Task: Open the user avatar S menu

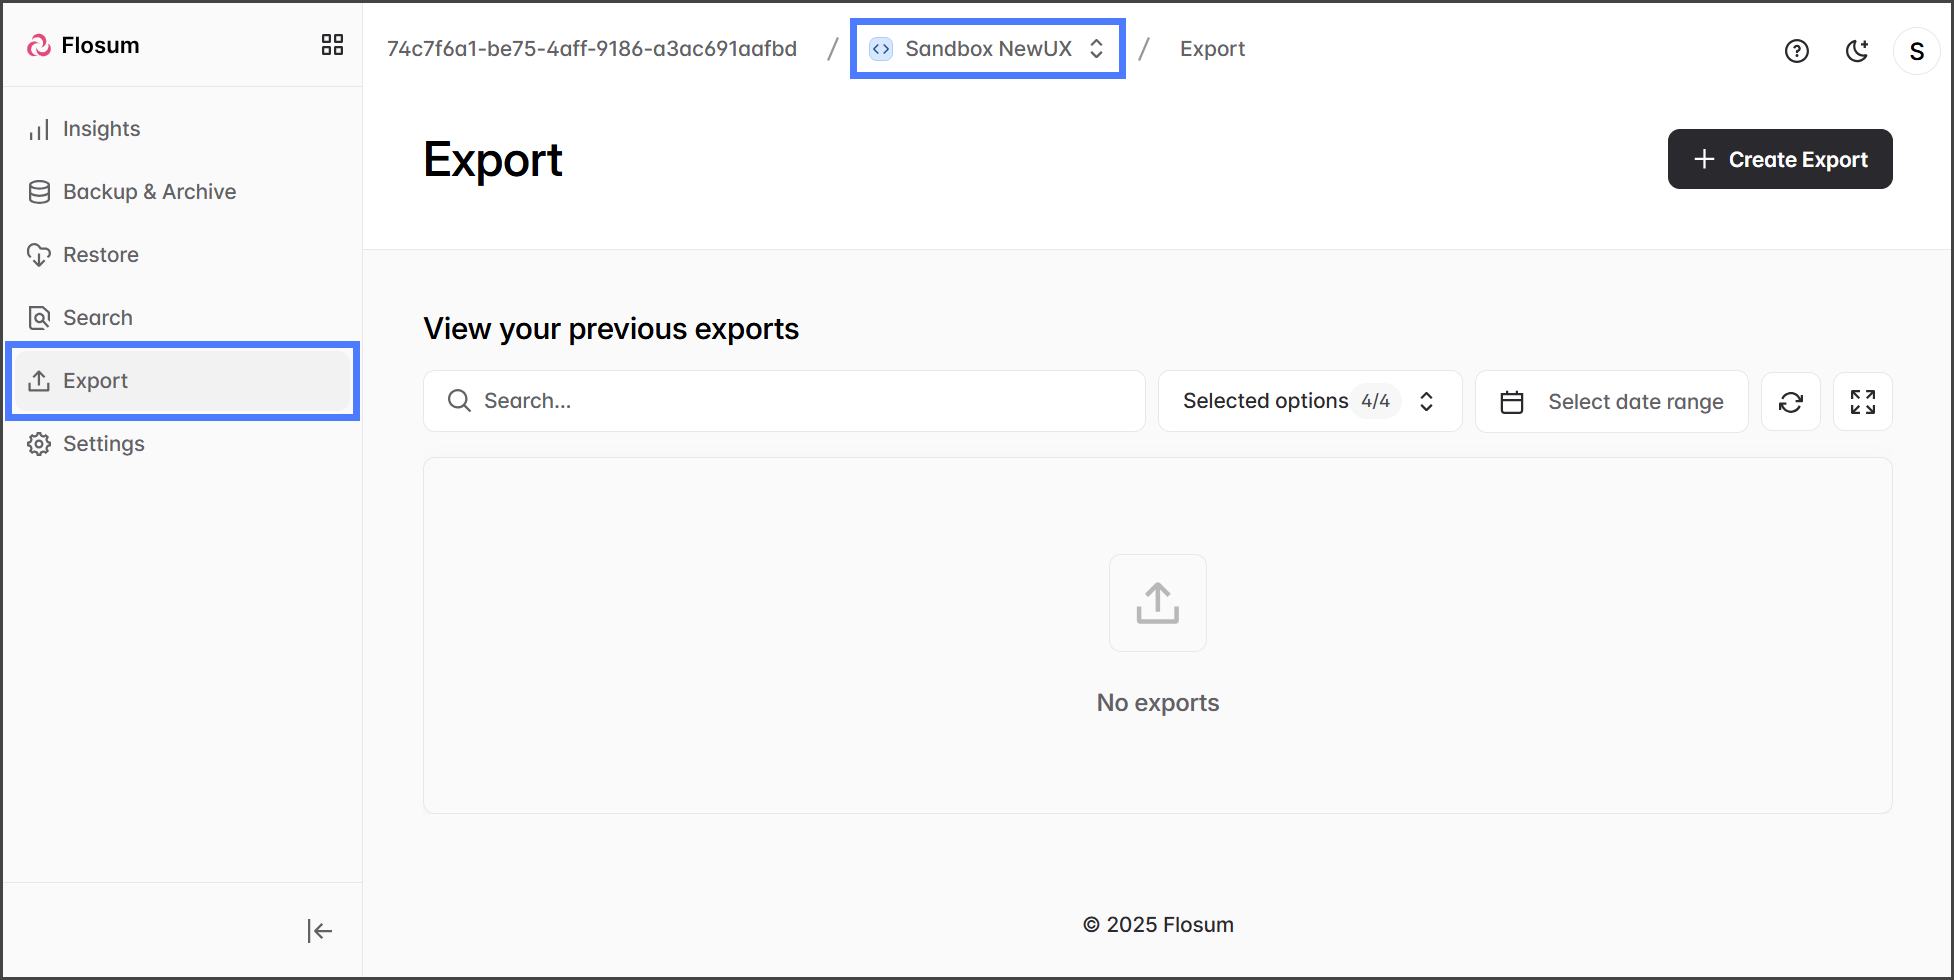Action: (1916, 51)
